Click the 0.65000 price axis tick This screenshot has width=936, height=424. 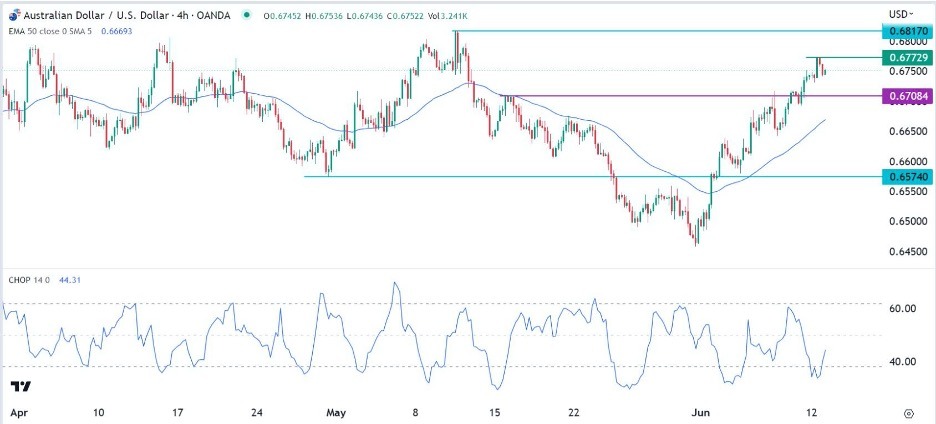[x=907, y=222]
